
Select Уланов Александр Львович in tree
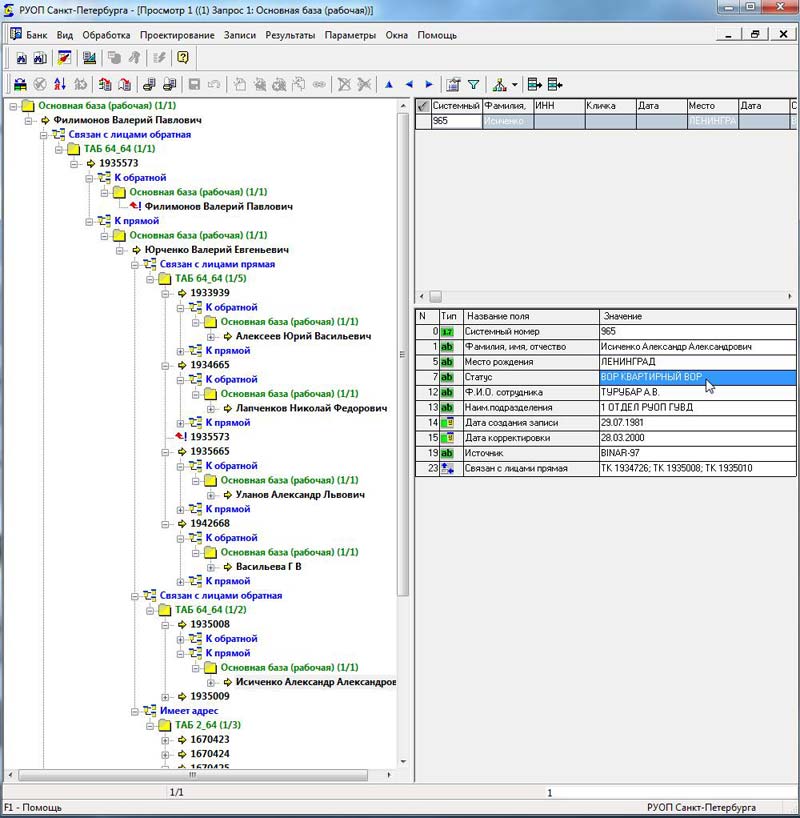(300, 495)
